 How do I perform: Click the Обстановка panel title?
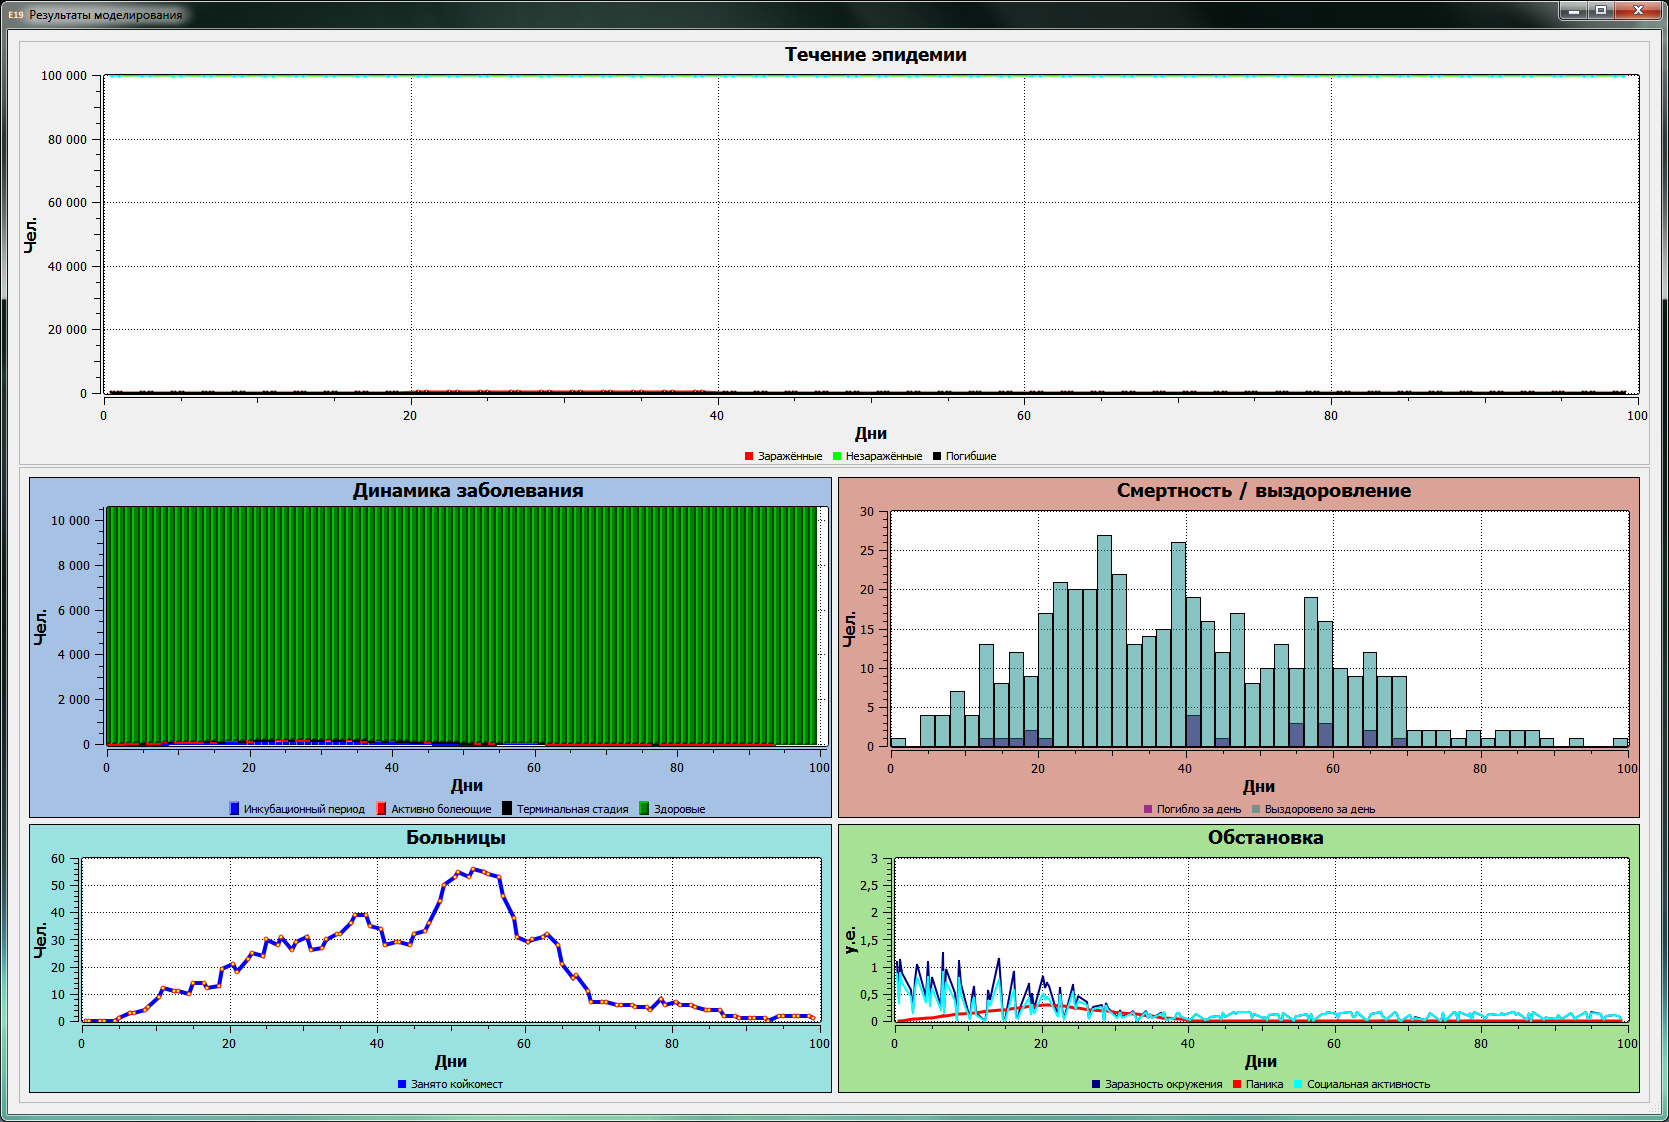1265,838
